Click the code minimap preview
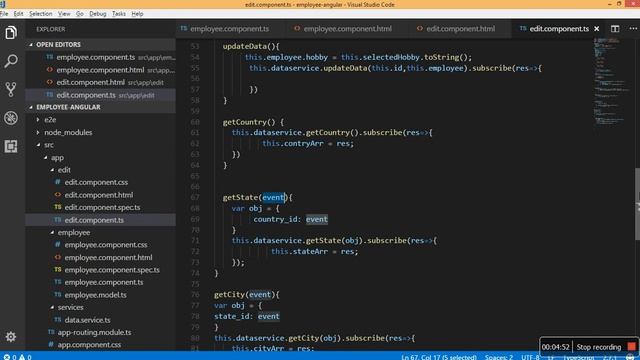The image size is (640, 360). [x=611, y=82]
